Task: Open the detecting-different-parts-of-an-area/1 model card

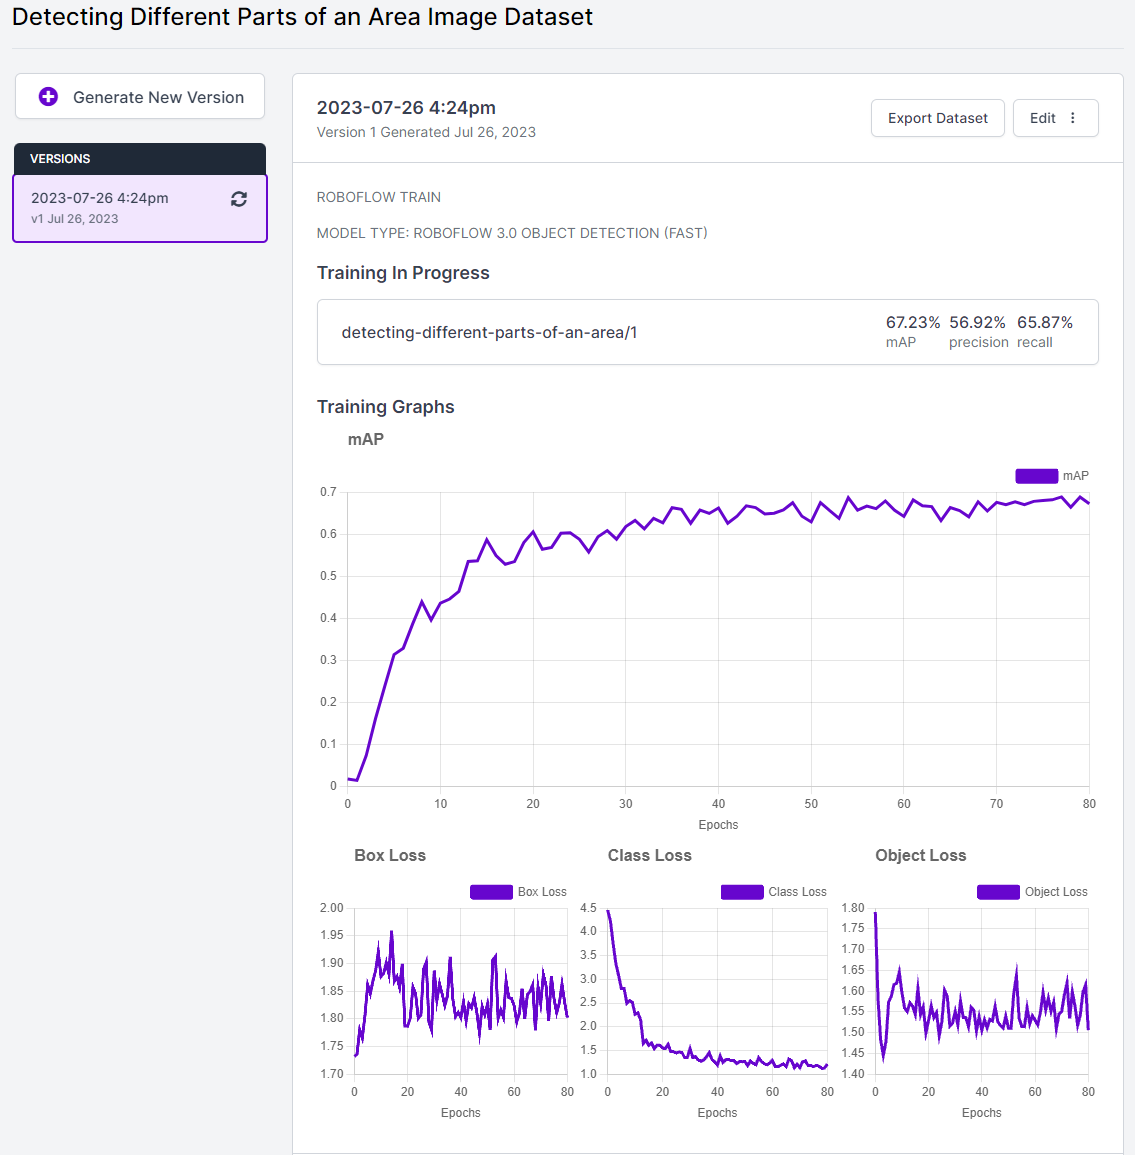Action: pyautogui.click(x=489, y=332)
